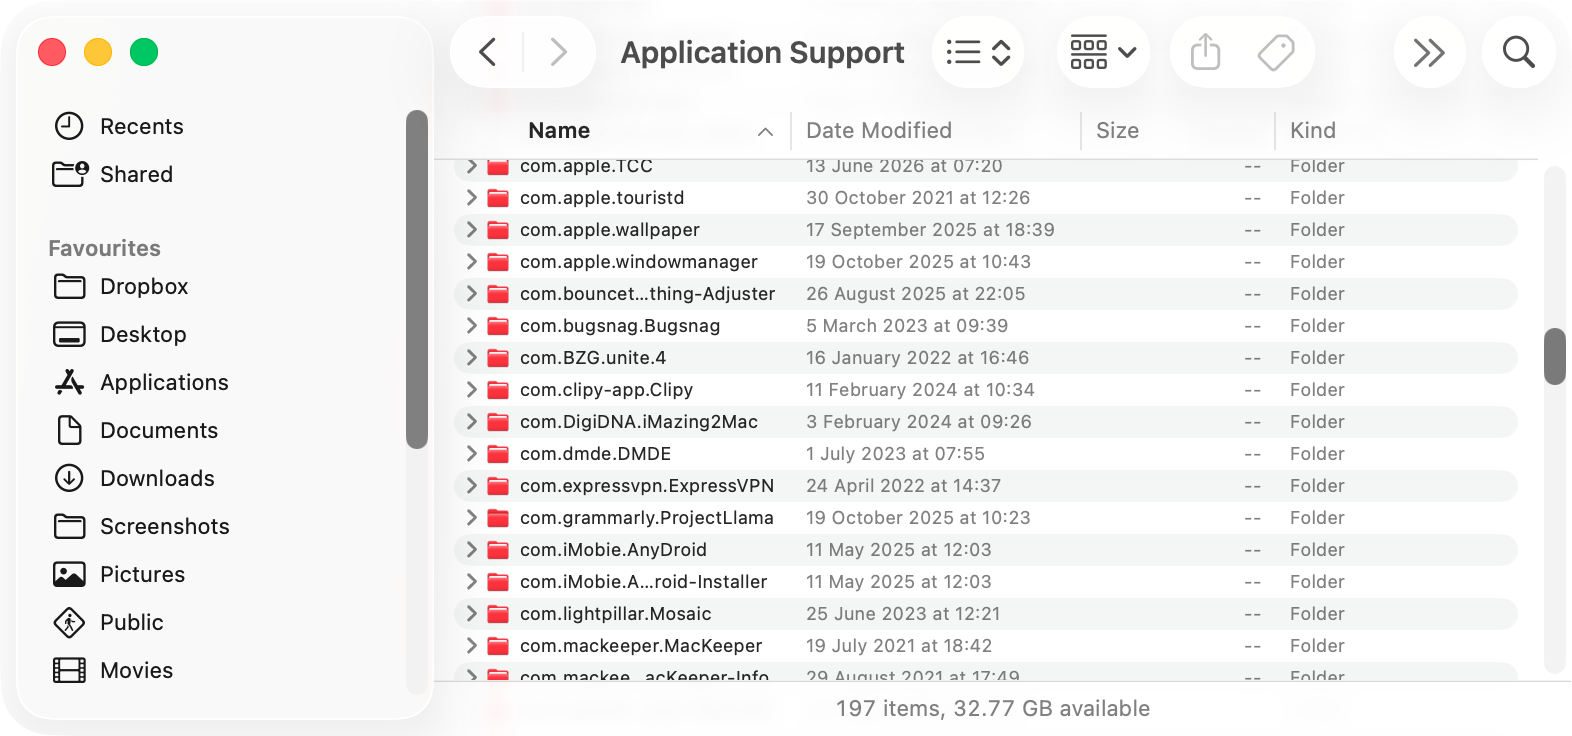Expand the com.mackeeper.MacKeeper folder
Viewport: 1572px width, 736px height.
pos(471,646)
